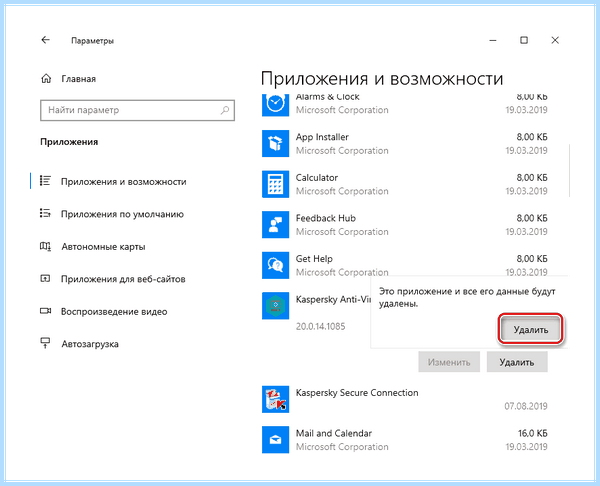
Task: Click the Alarms & Clock app icon
Action: coord(276,104)
